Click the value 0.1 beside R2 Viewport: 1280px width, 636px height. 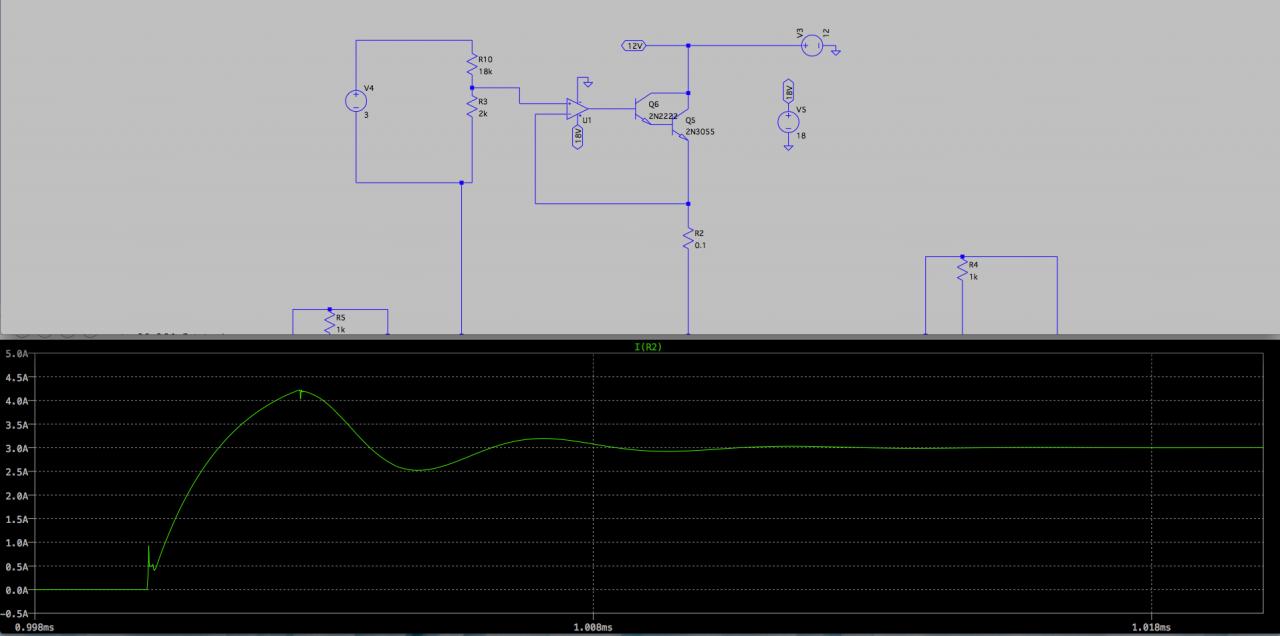[700, 245]
